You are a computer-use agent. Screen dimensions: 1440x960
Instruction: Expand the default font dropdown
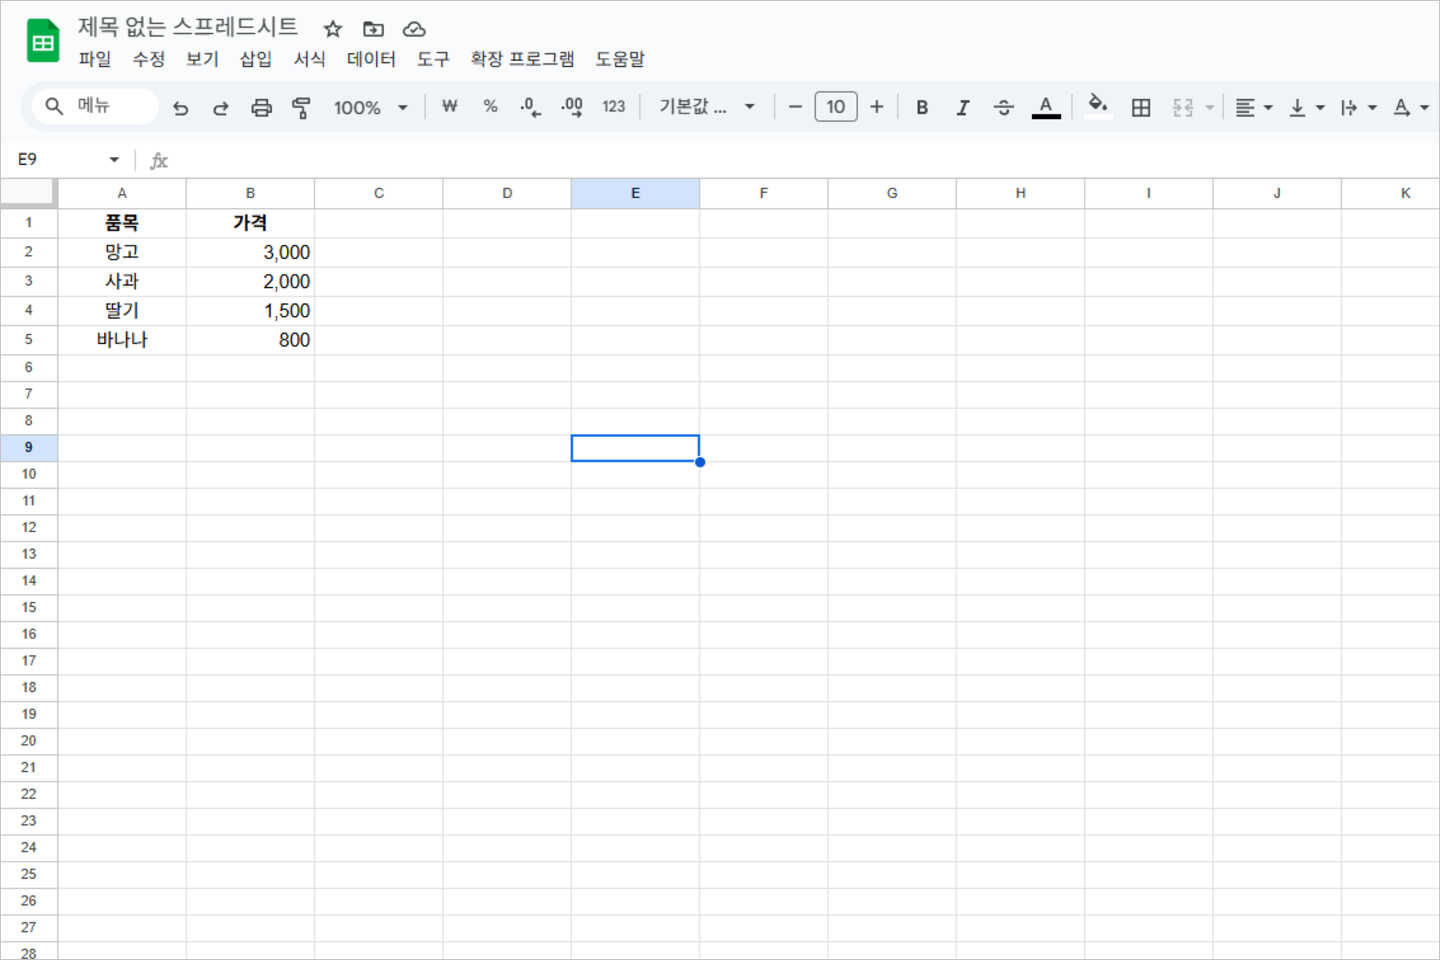click(x=706, y=107)
